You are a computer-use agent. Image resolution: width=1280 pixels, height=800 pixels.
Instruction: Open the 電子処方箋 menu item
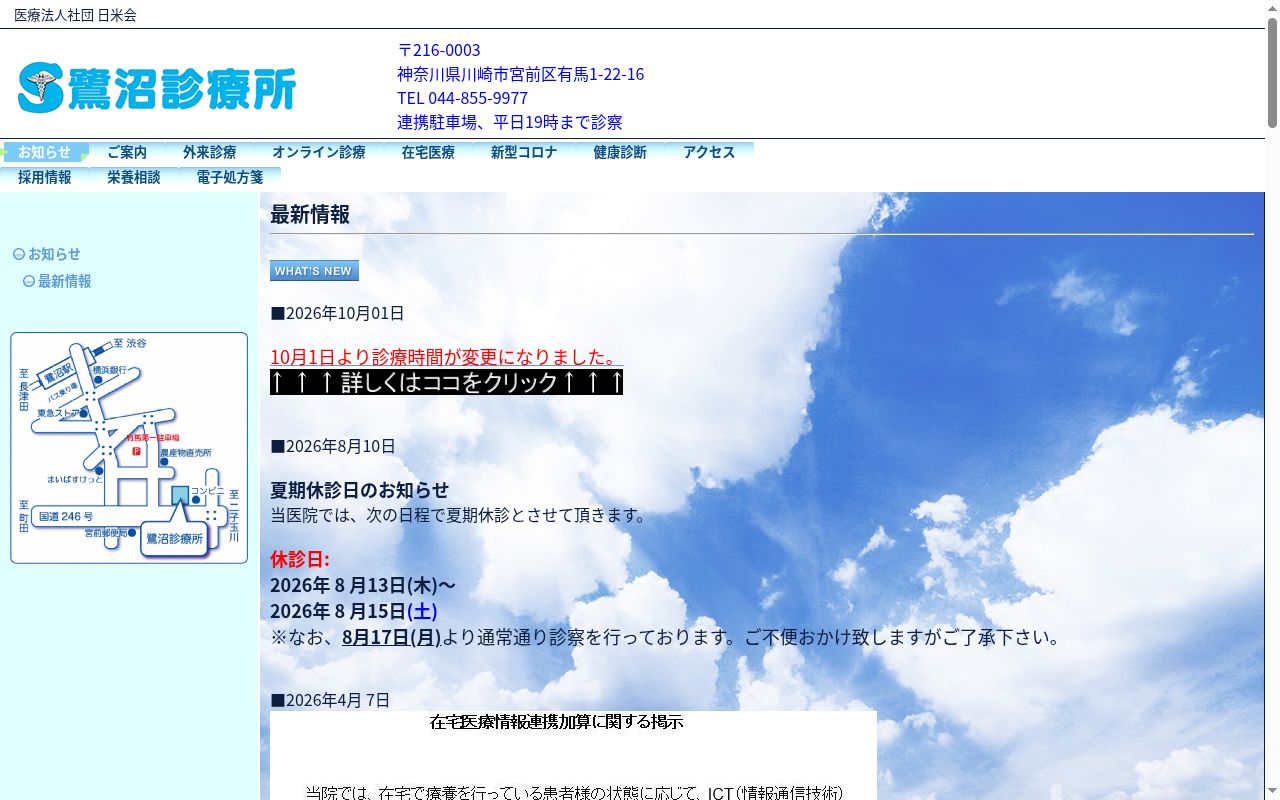(230, 178)
